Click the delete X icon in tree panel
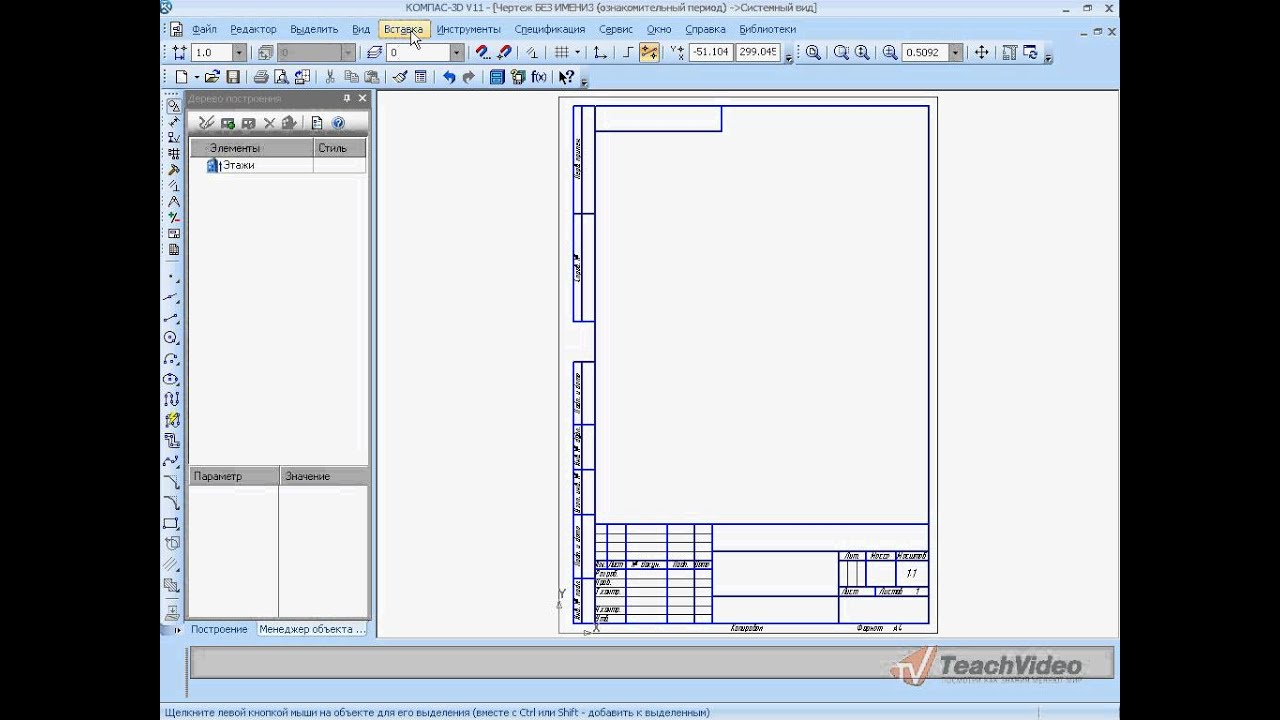Screen dimensions: 1280x720 pyautogui.click(x=269, y=123)
